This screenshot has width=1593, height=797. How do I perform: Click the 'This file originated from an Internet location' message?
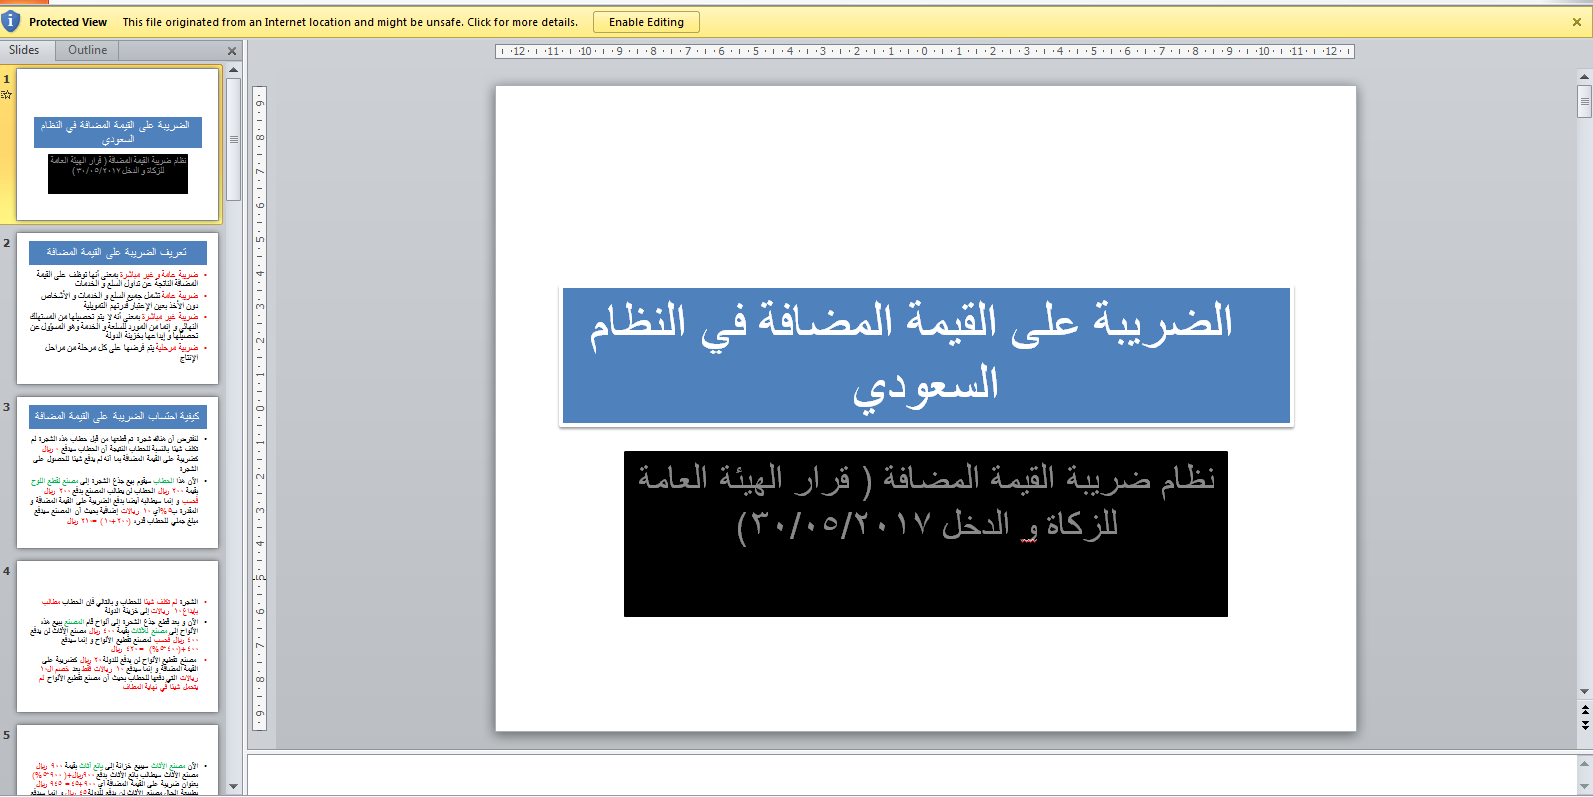point(350,22)
